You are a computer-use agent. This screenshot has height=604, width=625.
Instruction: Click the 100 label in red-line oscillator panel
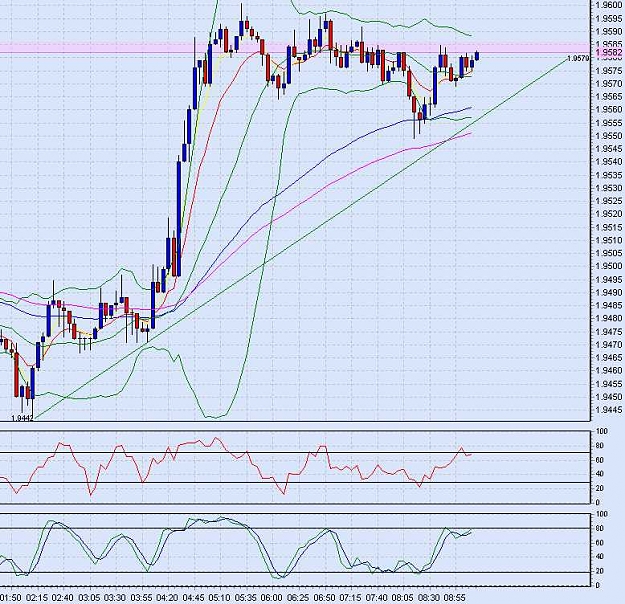(602, 431)
